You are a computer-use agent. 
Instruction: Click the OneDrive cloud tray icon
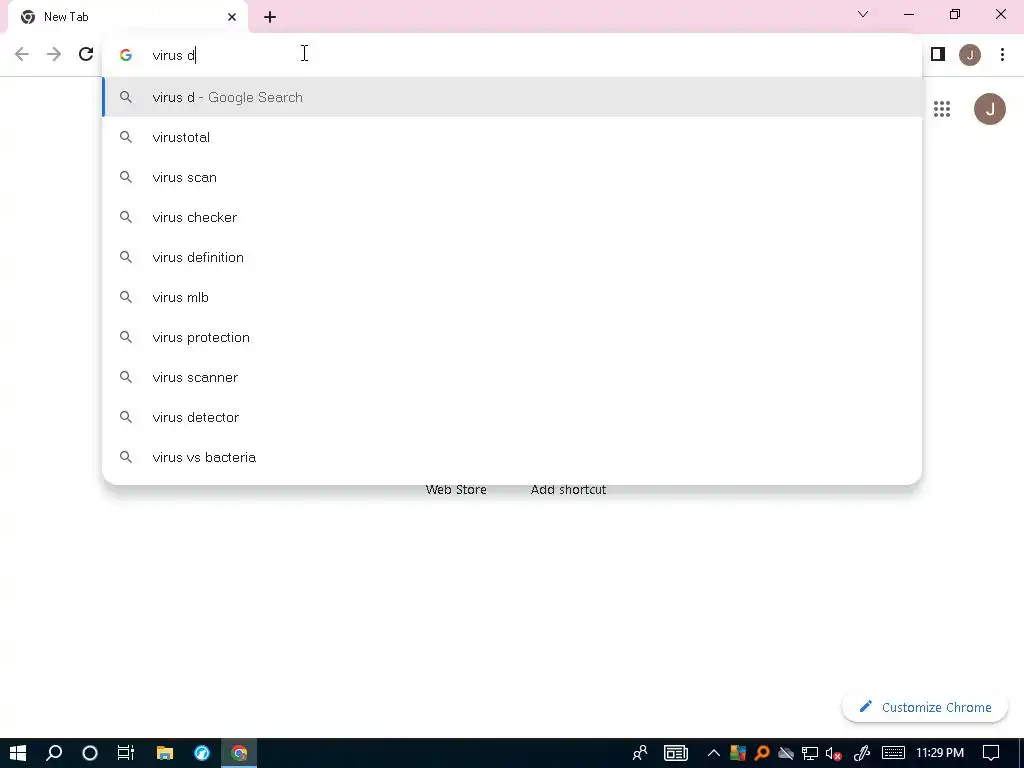[x=786, y=753]
